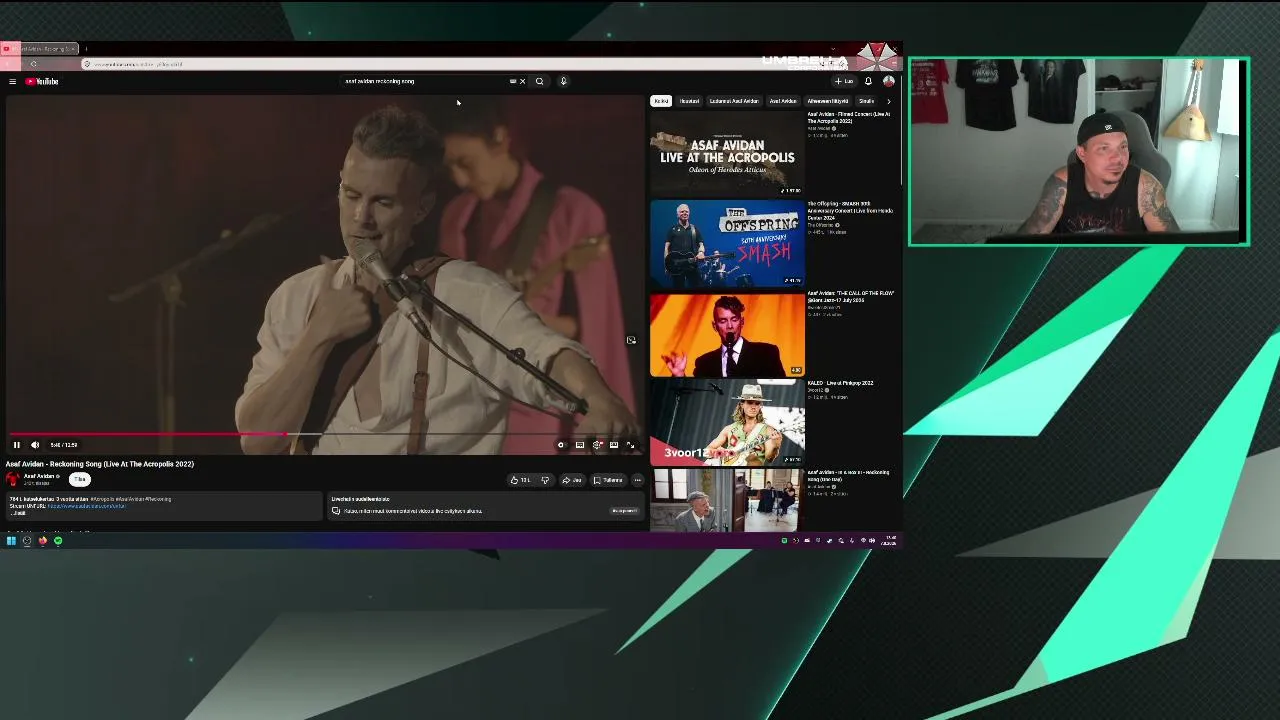Like the Reckoning Song video

(521, 480)
